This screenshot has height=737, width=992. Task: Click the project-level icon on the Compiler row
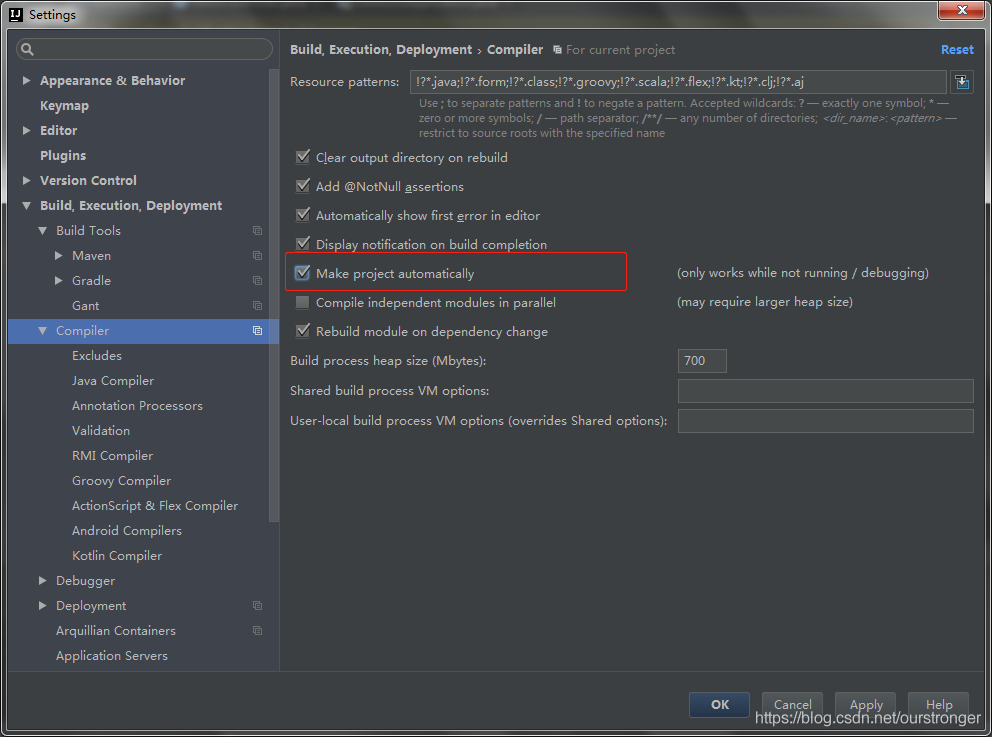pos(257,331)
